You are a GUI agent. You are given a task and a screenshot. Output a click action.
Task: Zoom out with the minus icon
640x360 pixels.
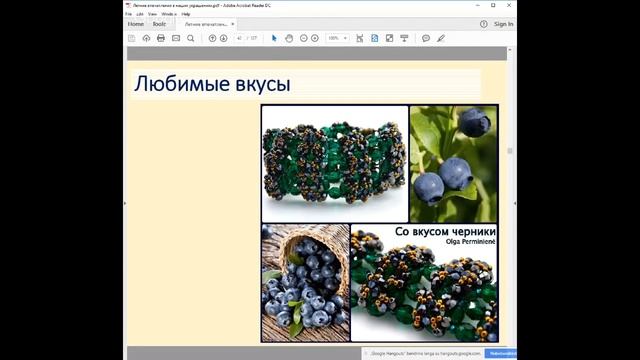304,38
